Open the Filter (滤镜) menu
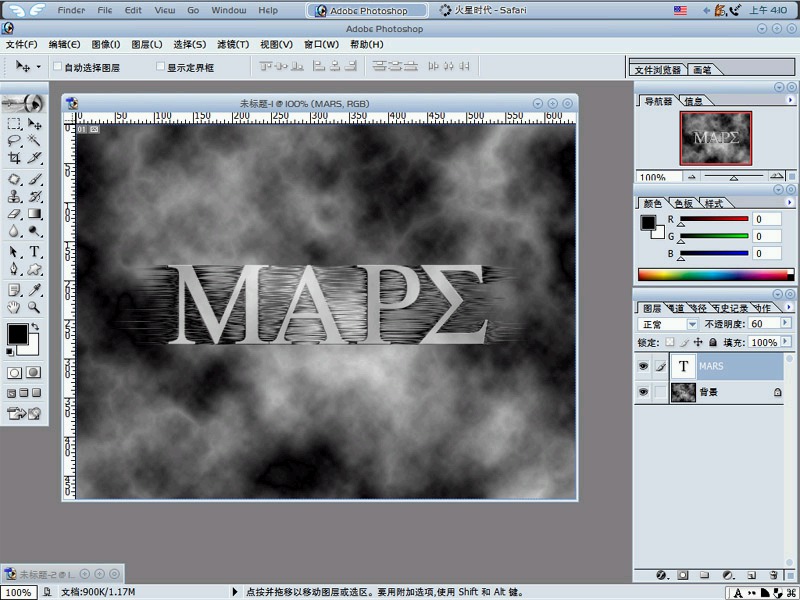This screenshot has height=600, width=800. (232, 45)
